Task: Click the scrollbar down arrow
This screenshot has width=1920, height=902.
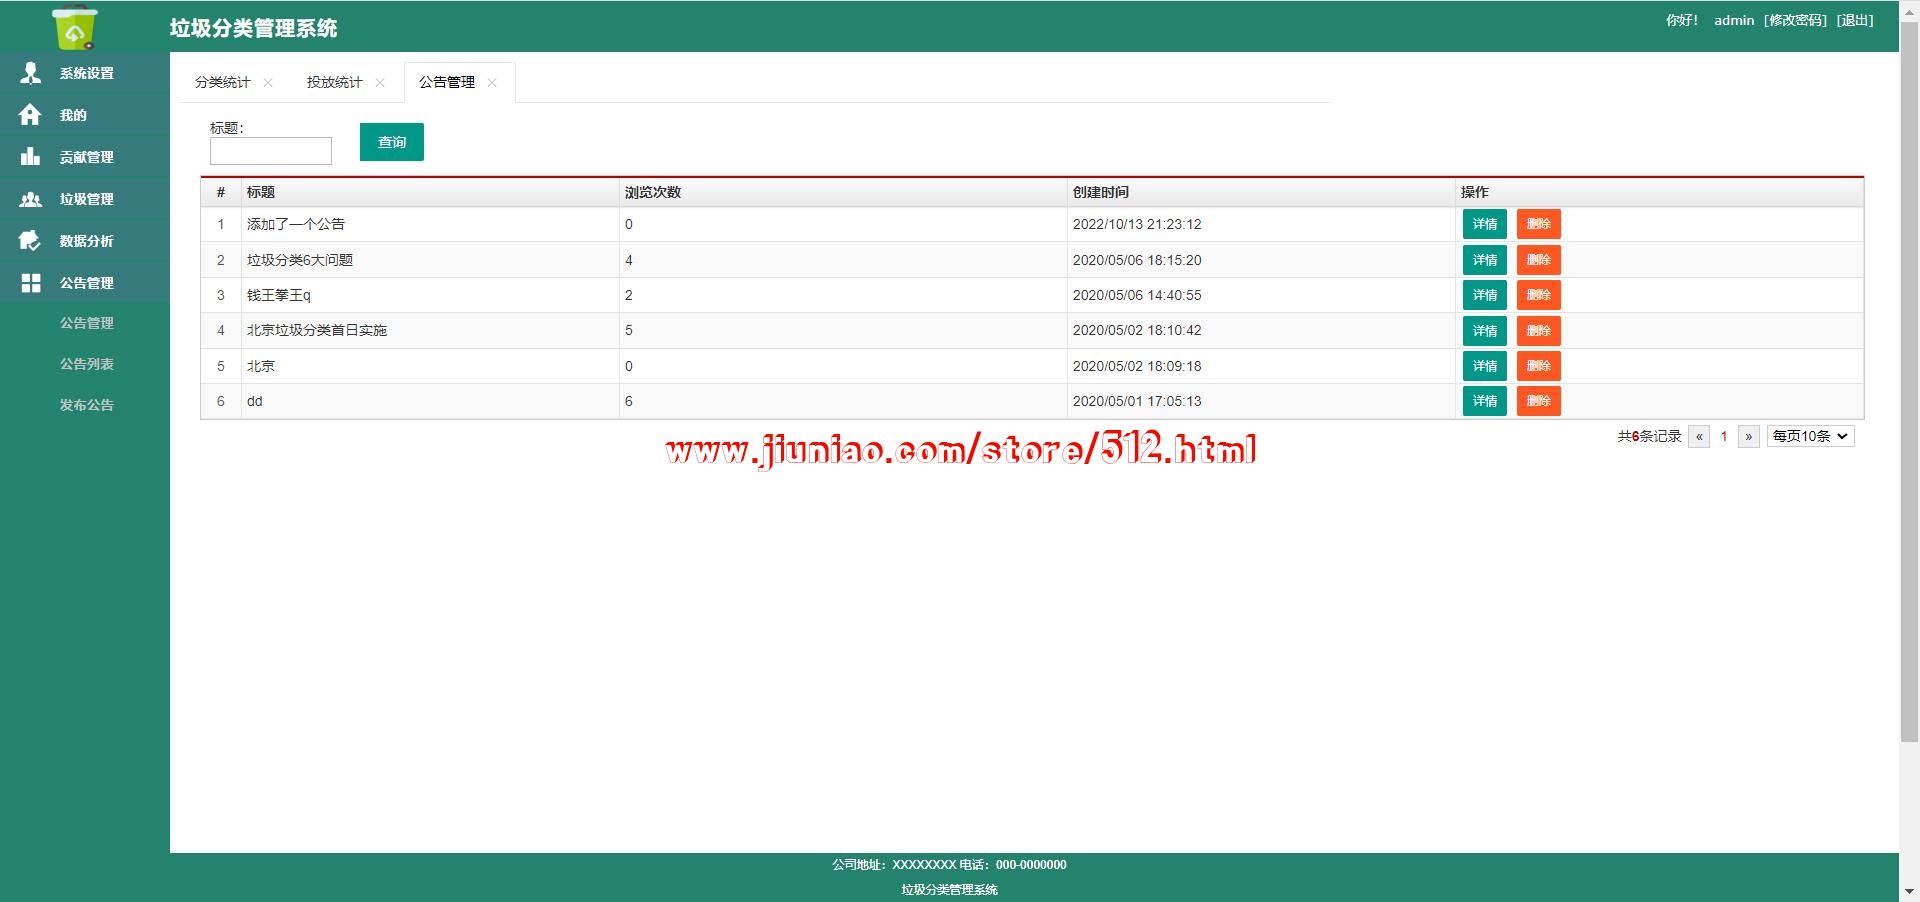Action: tap(1910, 891)
